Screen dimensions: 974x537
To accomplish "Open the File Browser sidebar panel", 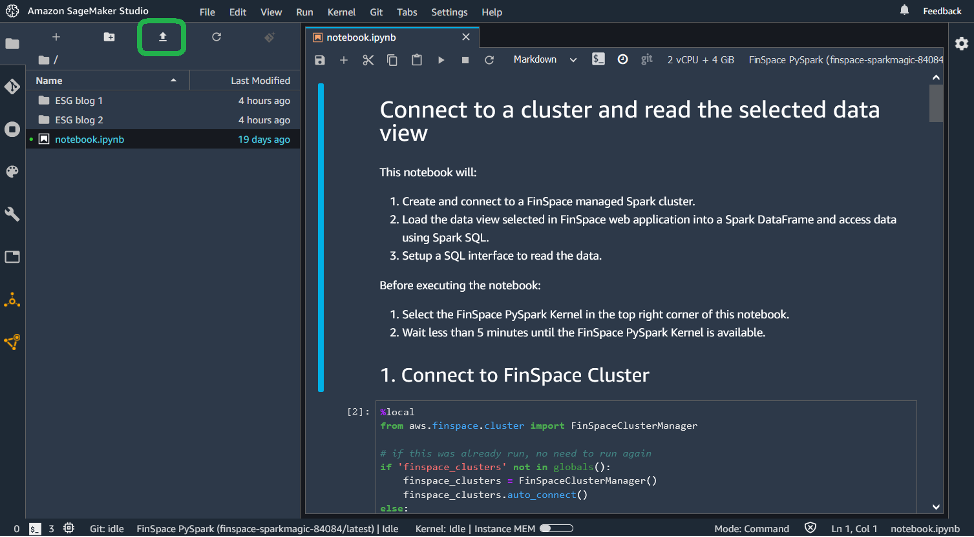I will coord(12,44).
